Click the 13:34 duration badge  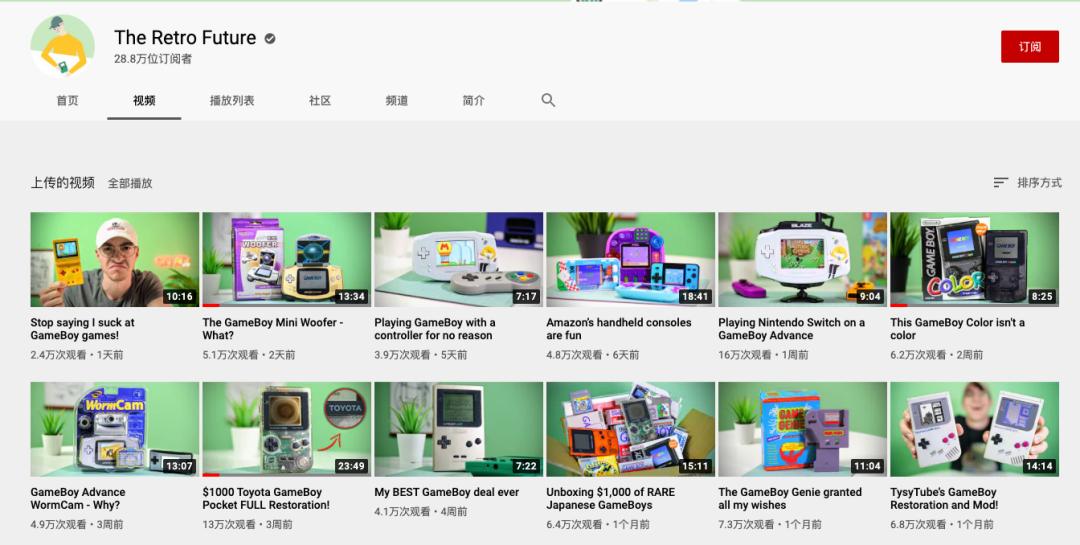pyautogui.click(x=351, y=296)
